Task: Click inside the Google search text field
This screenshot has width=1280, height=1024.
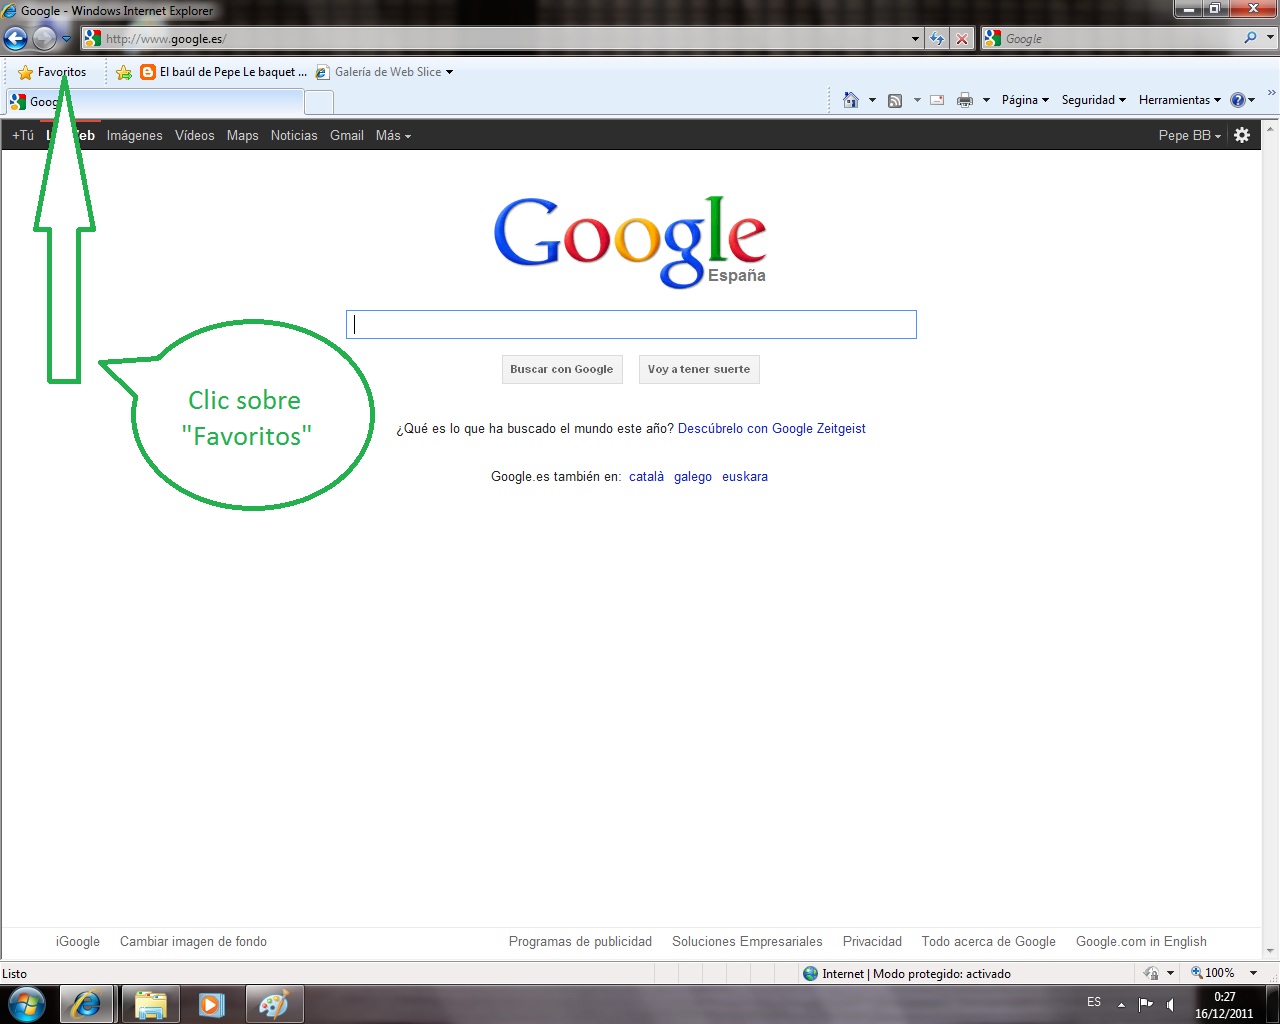Action: point(631,325)
